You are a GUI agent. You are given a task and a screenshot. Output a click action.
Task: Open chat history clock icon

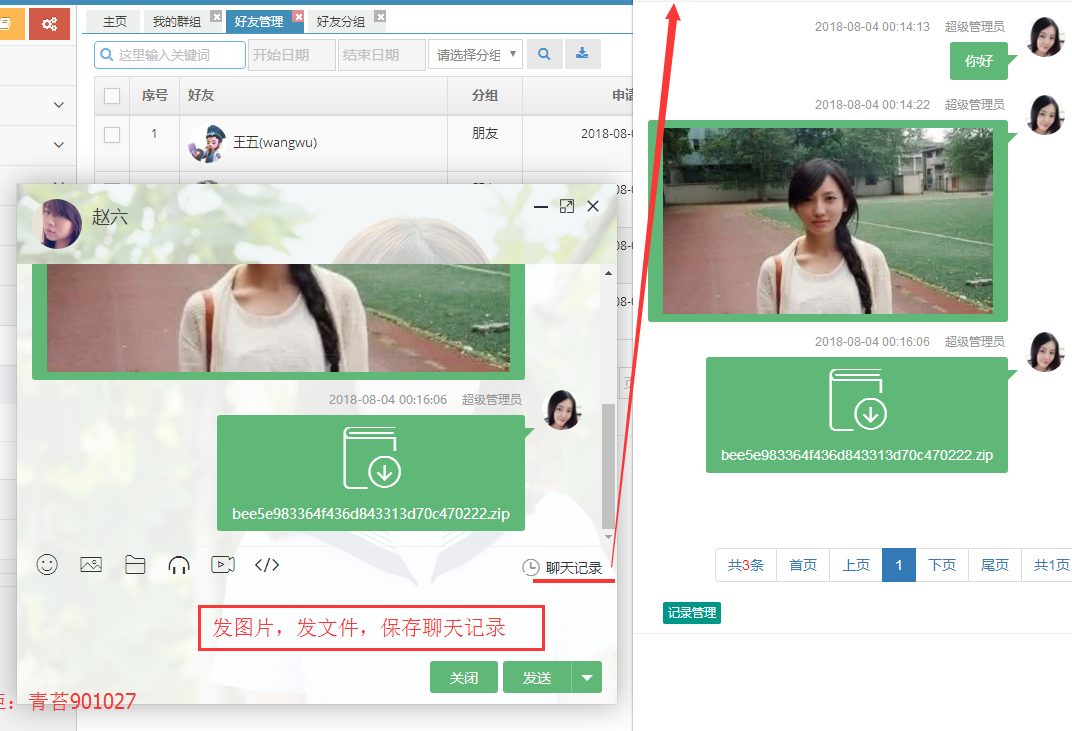point(531,568)
